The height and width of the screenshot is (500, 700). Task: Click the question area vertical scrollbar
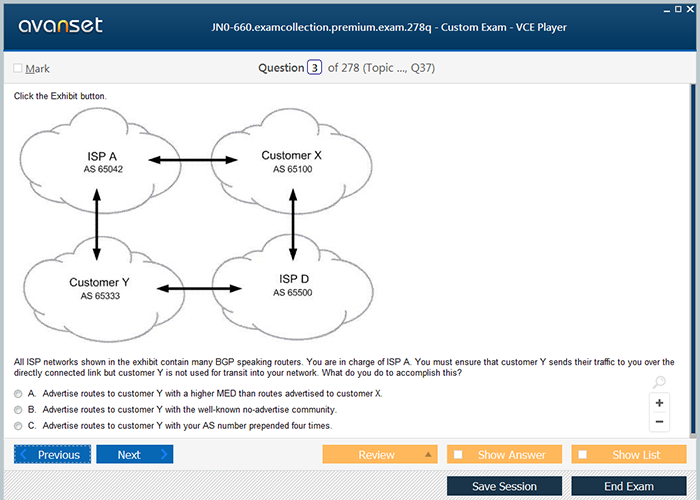tap(693, 259)
